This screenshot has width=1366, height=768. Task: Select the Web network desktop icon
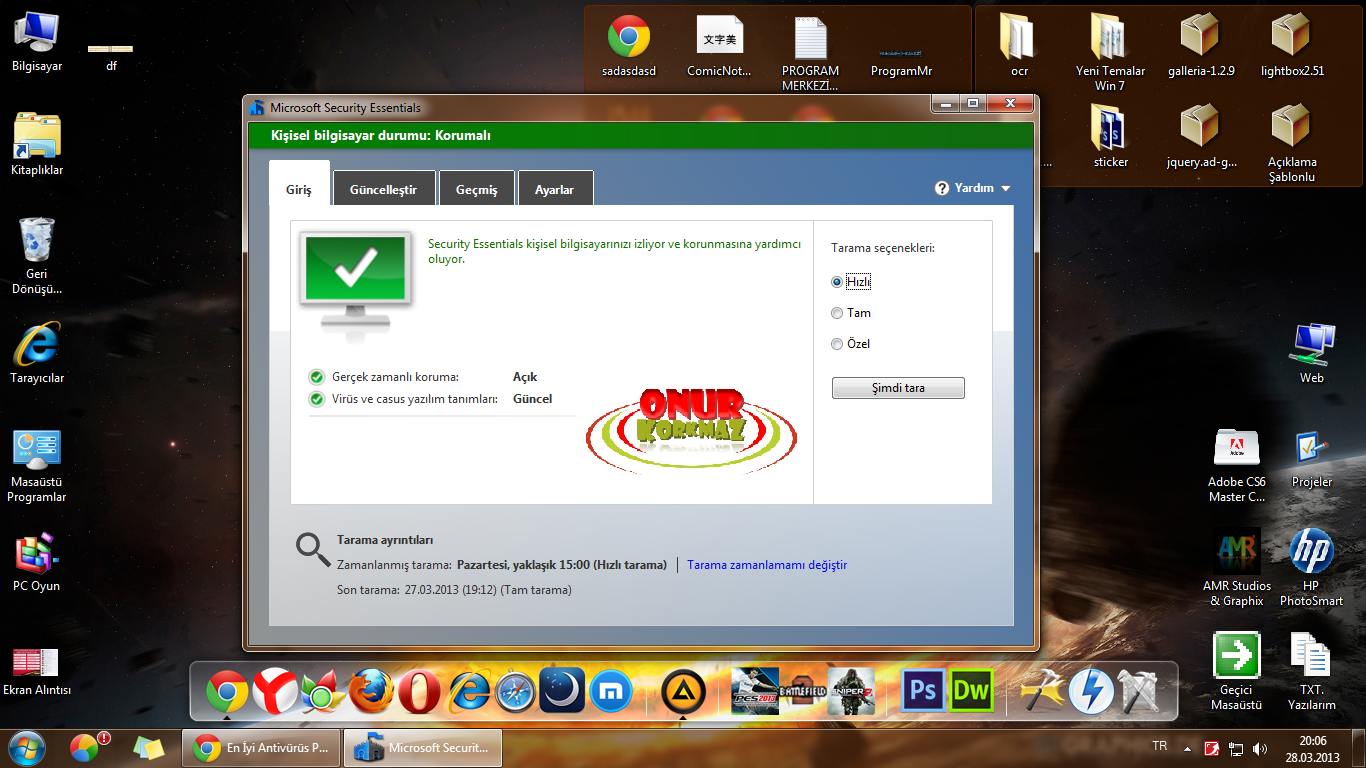coord(1312,353)
